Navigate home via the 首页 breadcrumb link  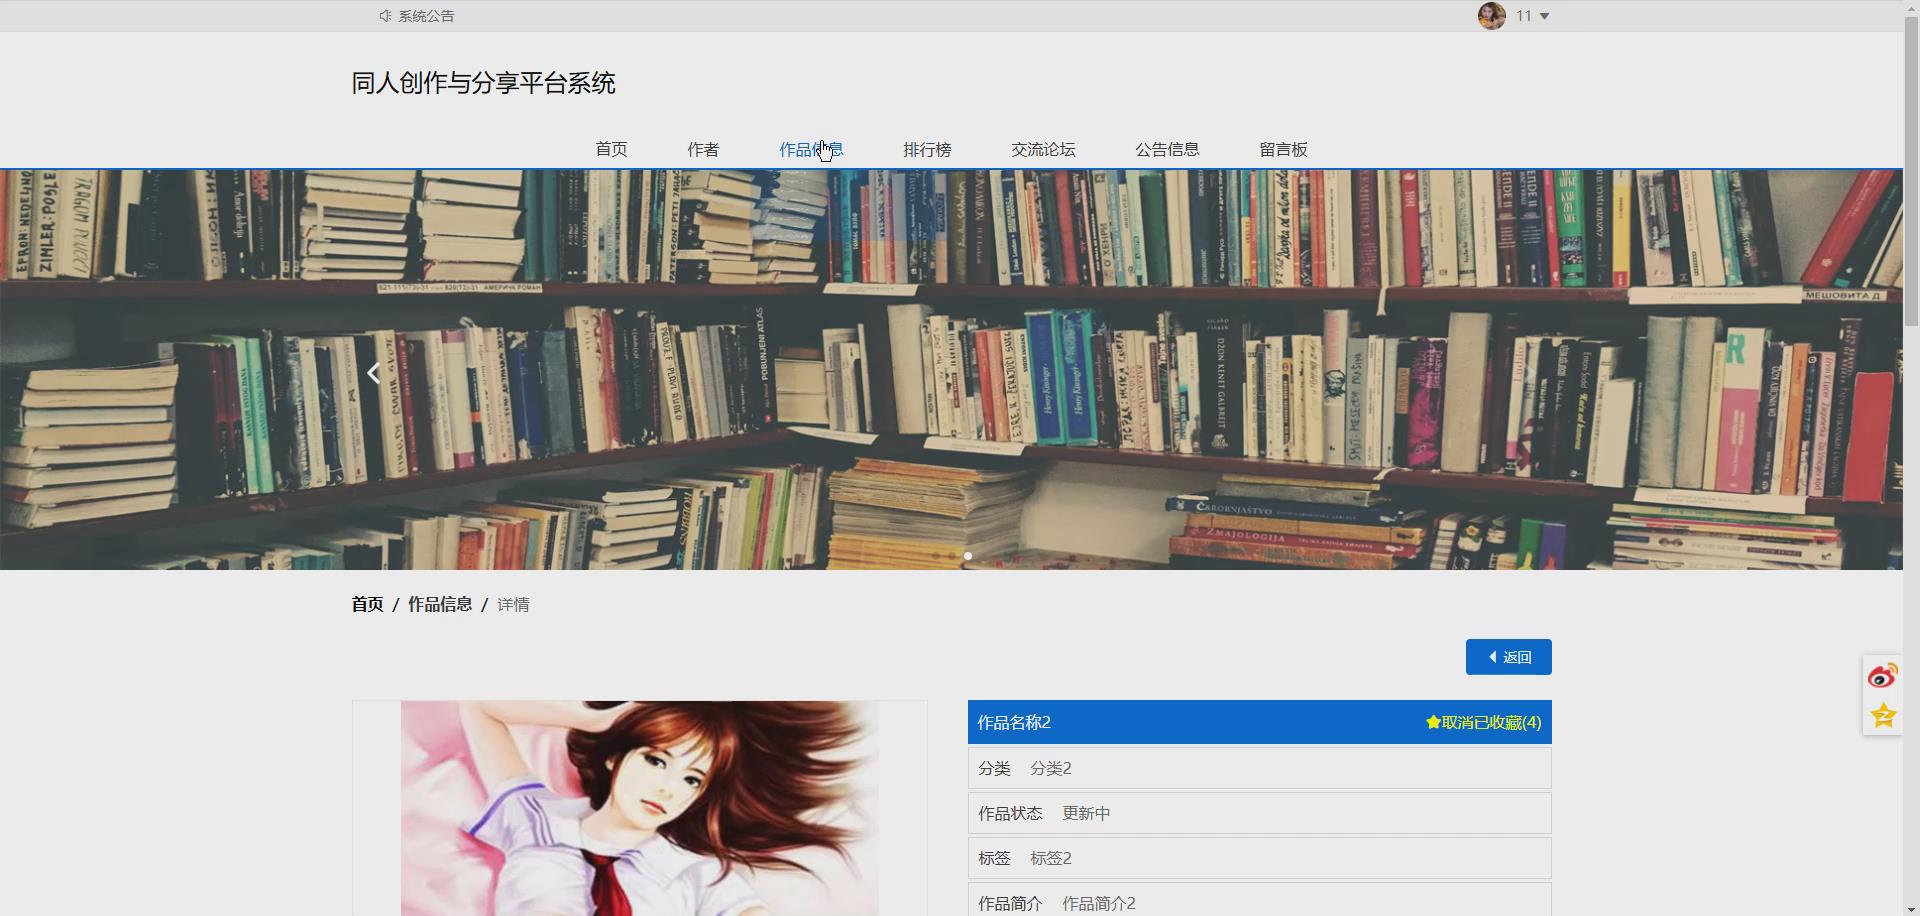coord(367,604)
